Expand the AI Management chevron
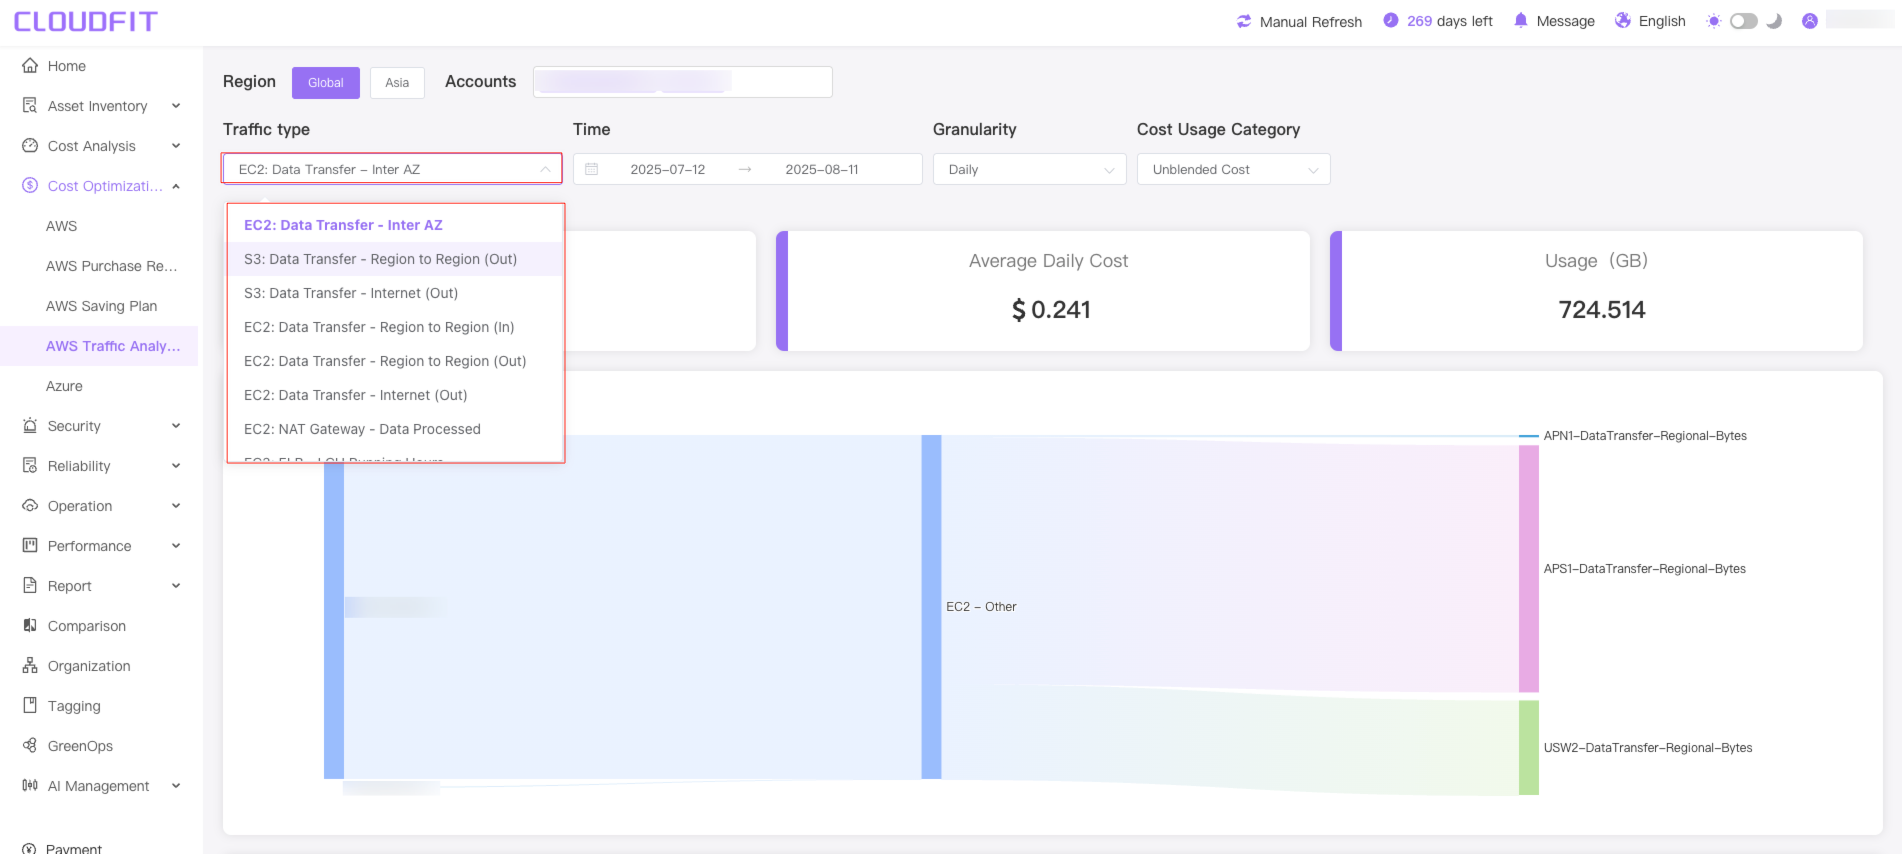The width and height of the screenshot is (1902, 854). tap(176, 785)
